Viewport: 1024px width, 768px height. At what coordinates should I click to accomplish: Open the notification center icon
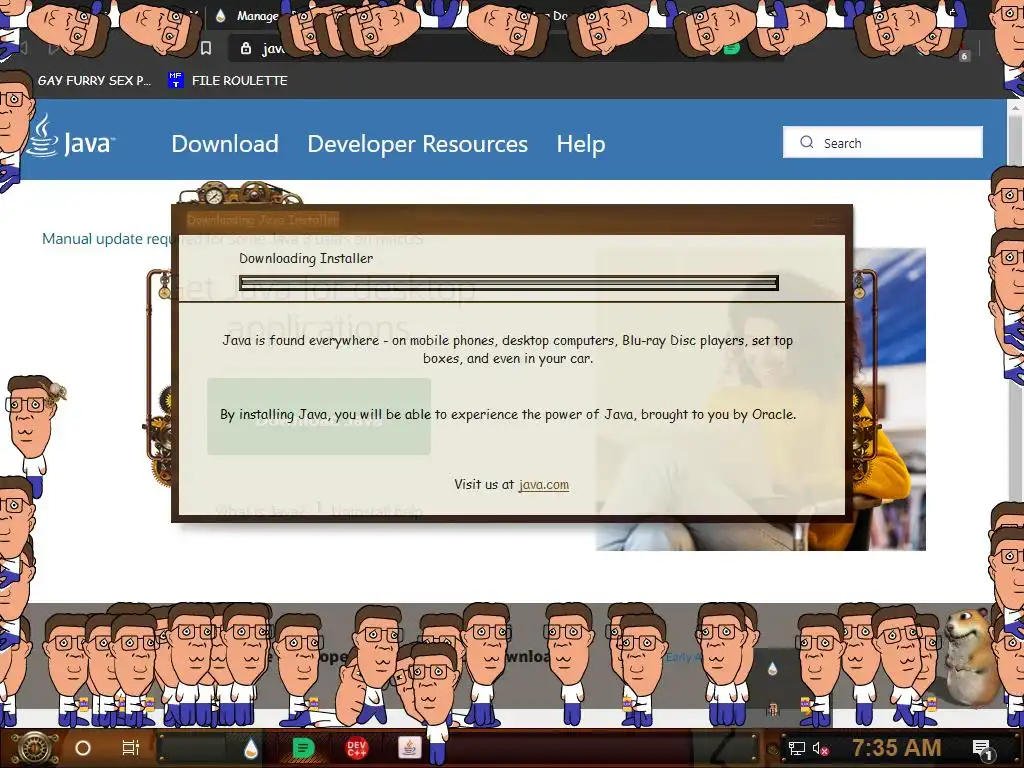tap(982, 750)
